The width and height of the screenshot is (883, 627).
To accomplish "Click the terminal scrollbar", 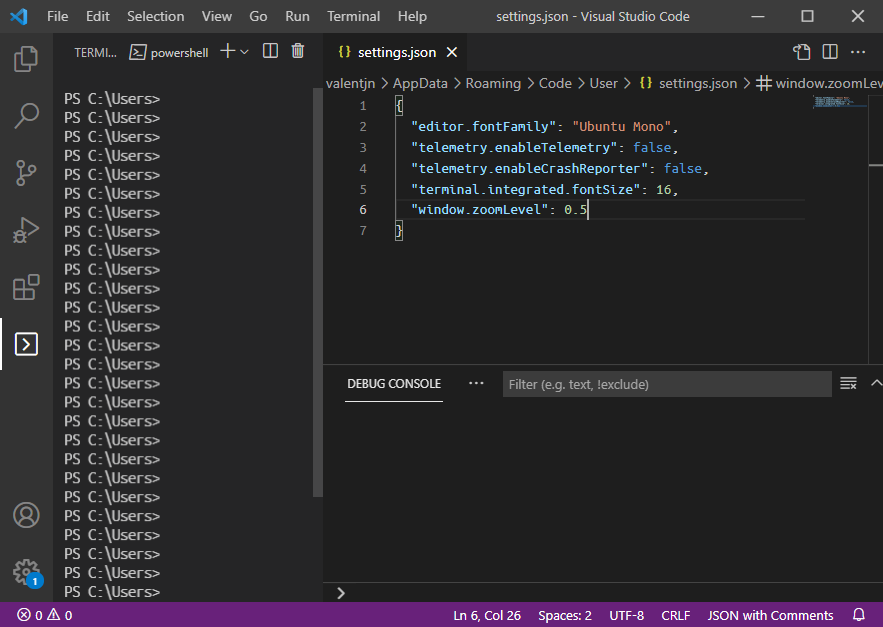I will click(x=318, y=293).
